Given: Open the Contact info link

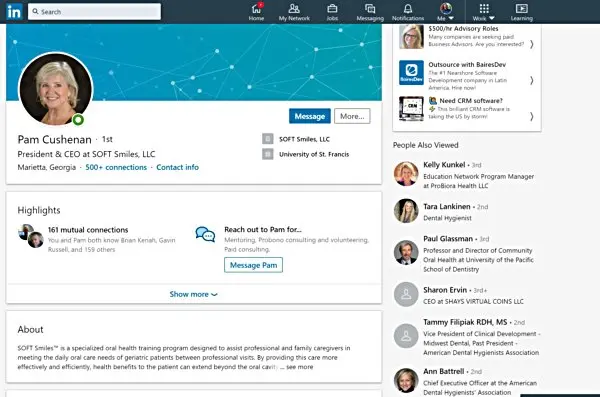Looking at the screenshot, I should tap(177, 167).
